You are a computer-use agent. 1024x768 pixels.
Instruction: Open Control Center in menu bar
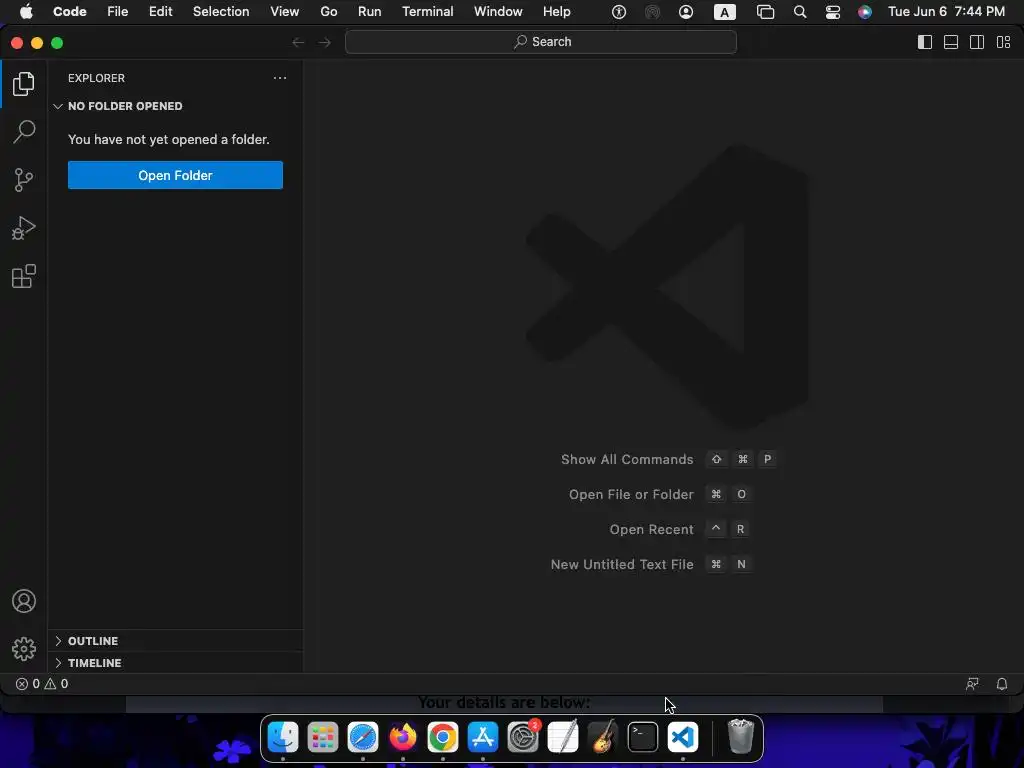point(833,12)
